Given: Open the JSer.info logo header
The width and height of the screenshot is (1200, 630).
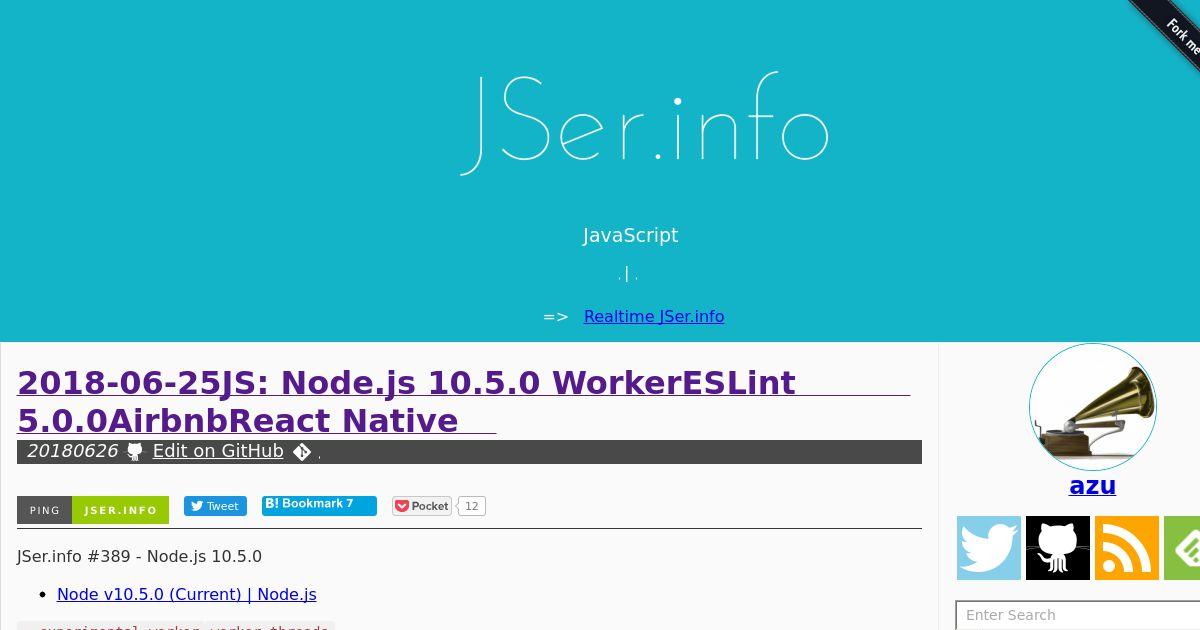Looking at the screenshot, I should coord(645,122).
